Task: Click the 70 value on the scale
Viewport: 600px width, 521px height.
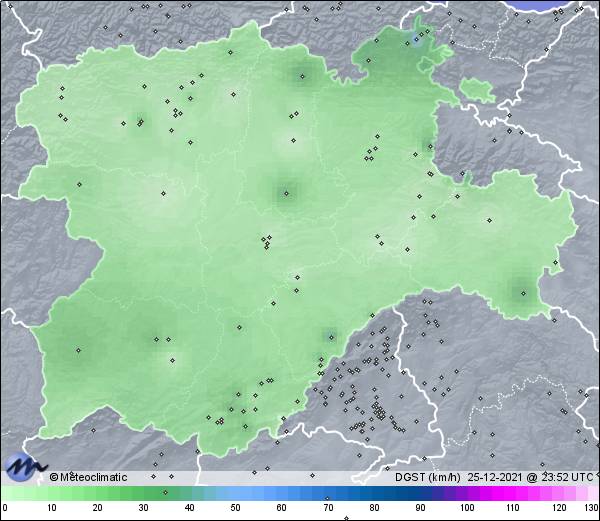Action: 328,508
